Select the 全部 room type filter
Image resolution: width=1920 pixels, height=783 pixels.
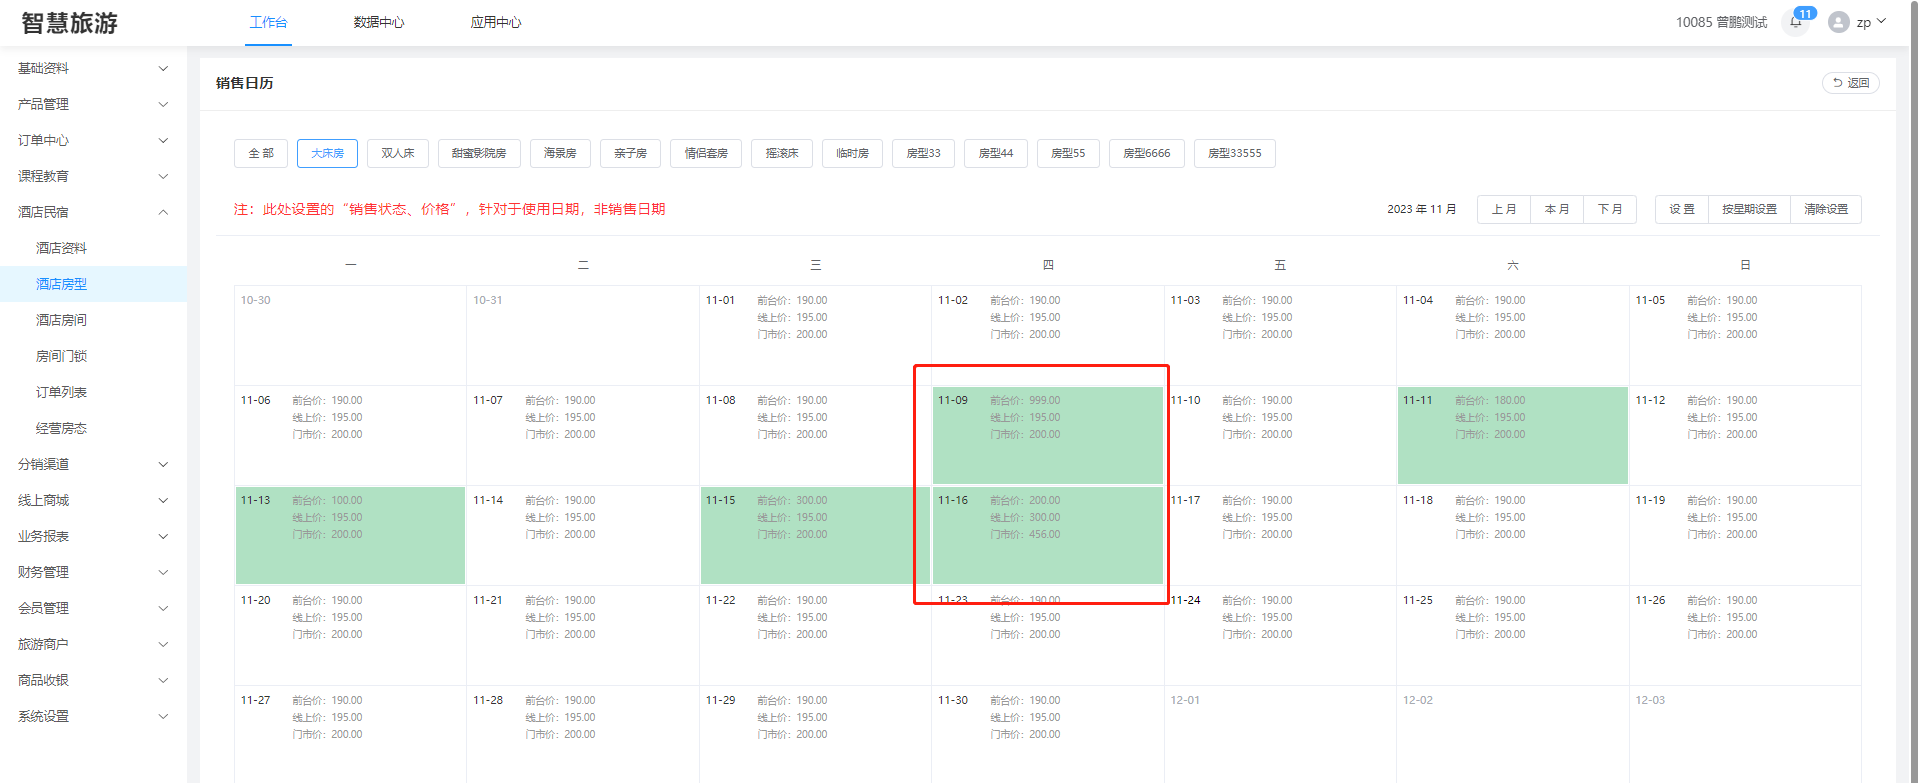click(x=261, y=153)
